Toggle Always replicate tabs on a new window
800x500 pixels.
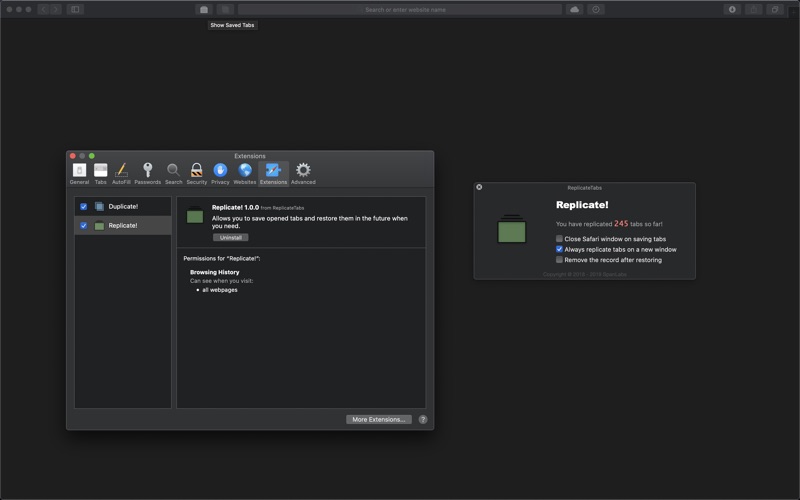click(x=559, y=249)
